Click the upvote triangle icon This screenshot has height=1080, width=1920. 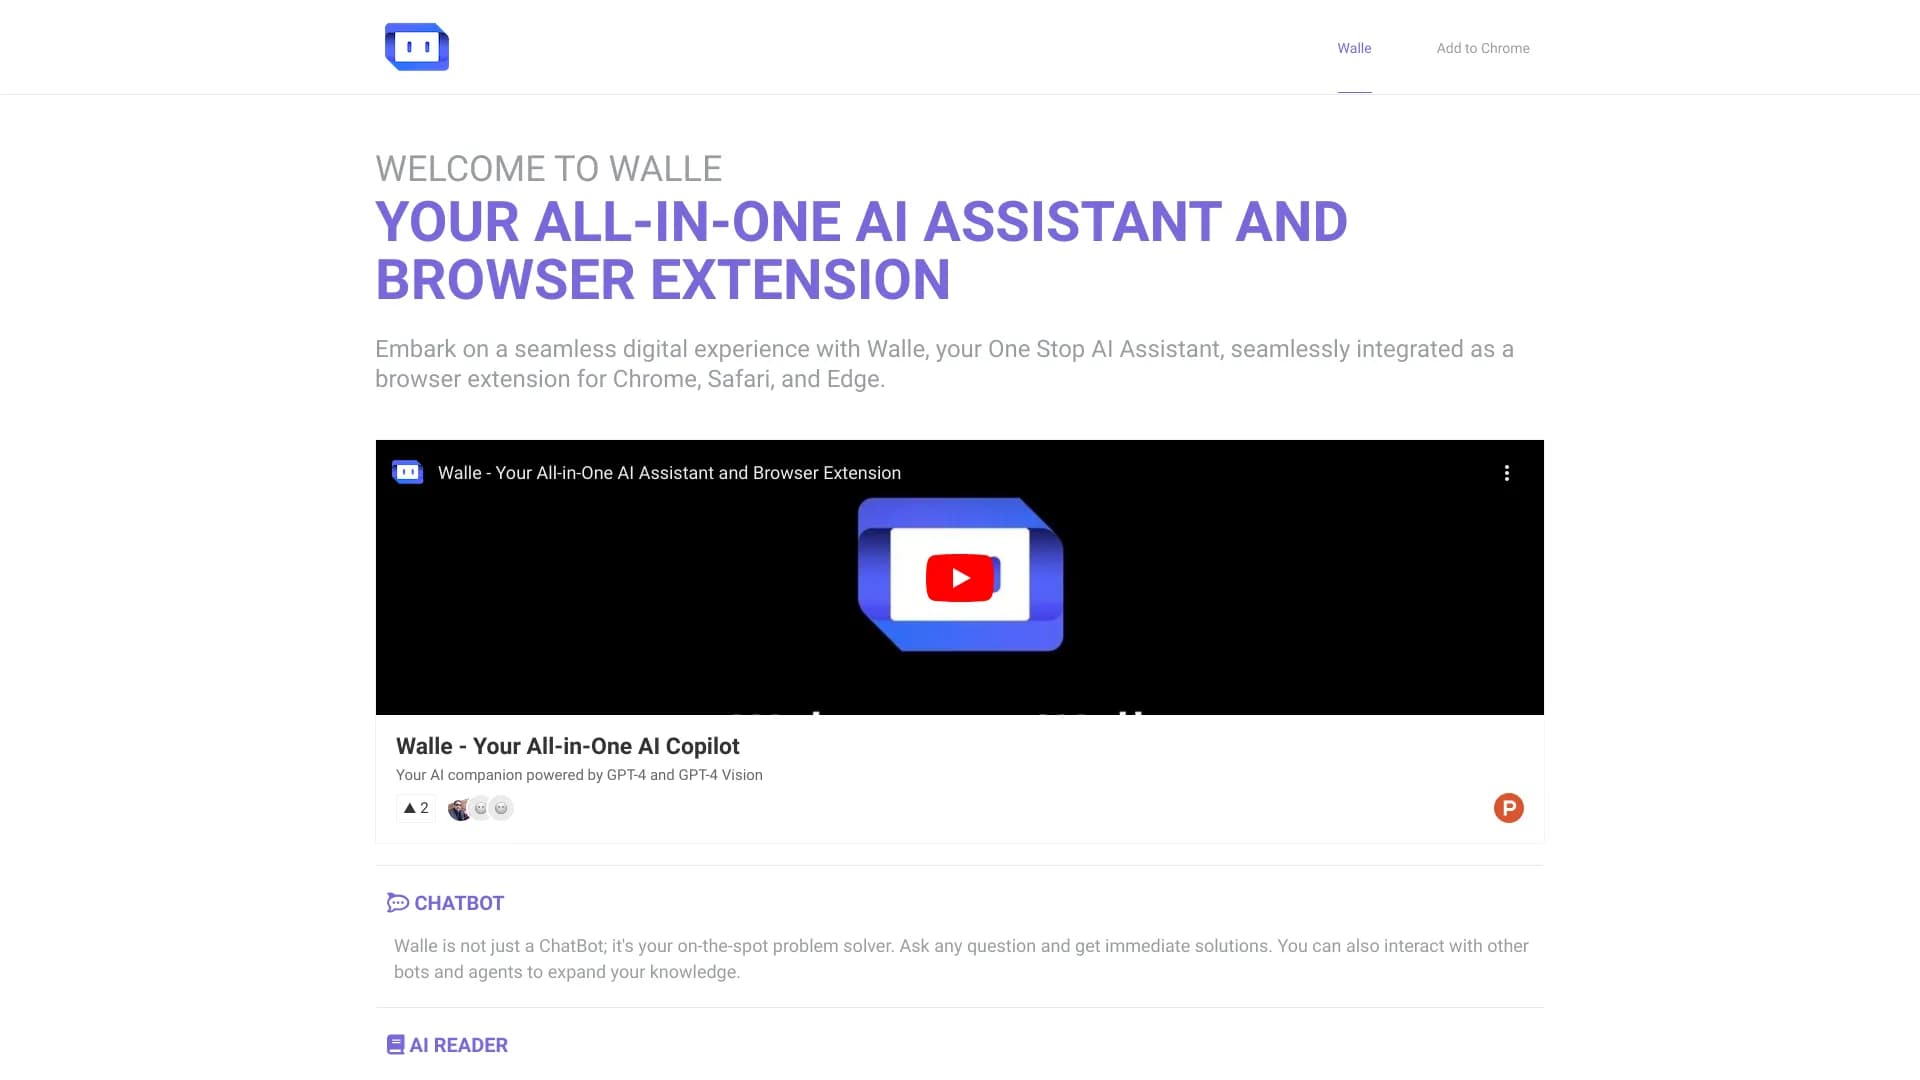pyautogui.click(x=409, y=807)
